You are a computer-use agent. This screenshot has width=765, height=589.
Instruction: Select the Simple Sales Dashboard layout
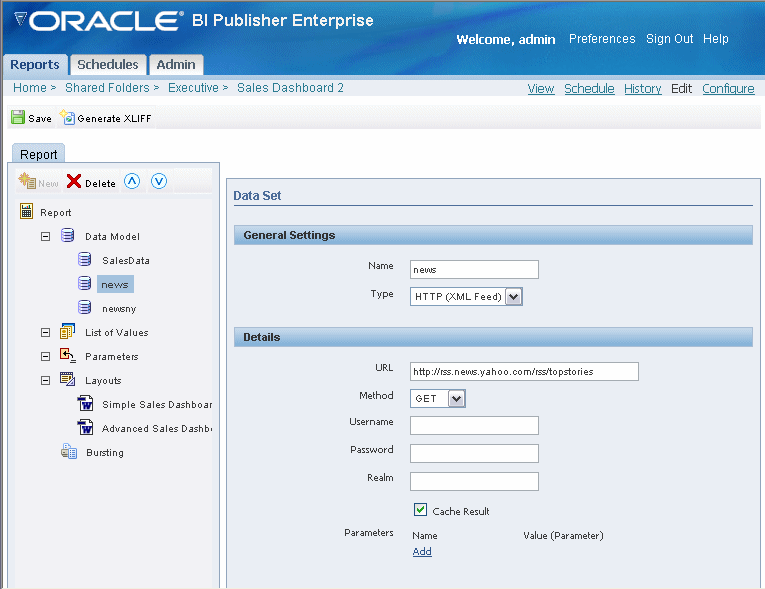157,405
